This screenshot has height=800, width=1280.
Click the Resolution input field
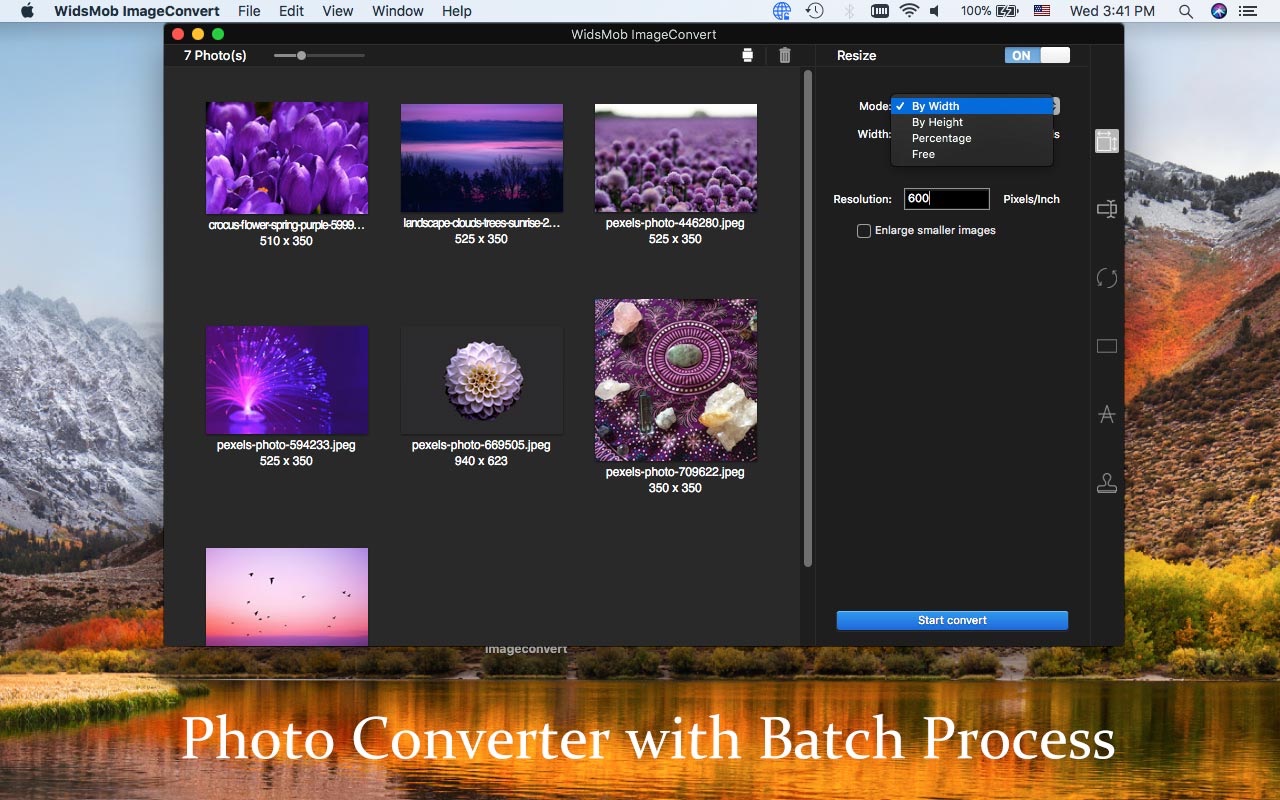[947, 199]
